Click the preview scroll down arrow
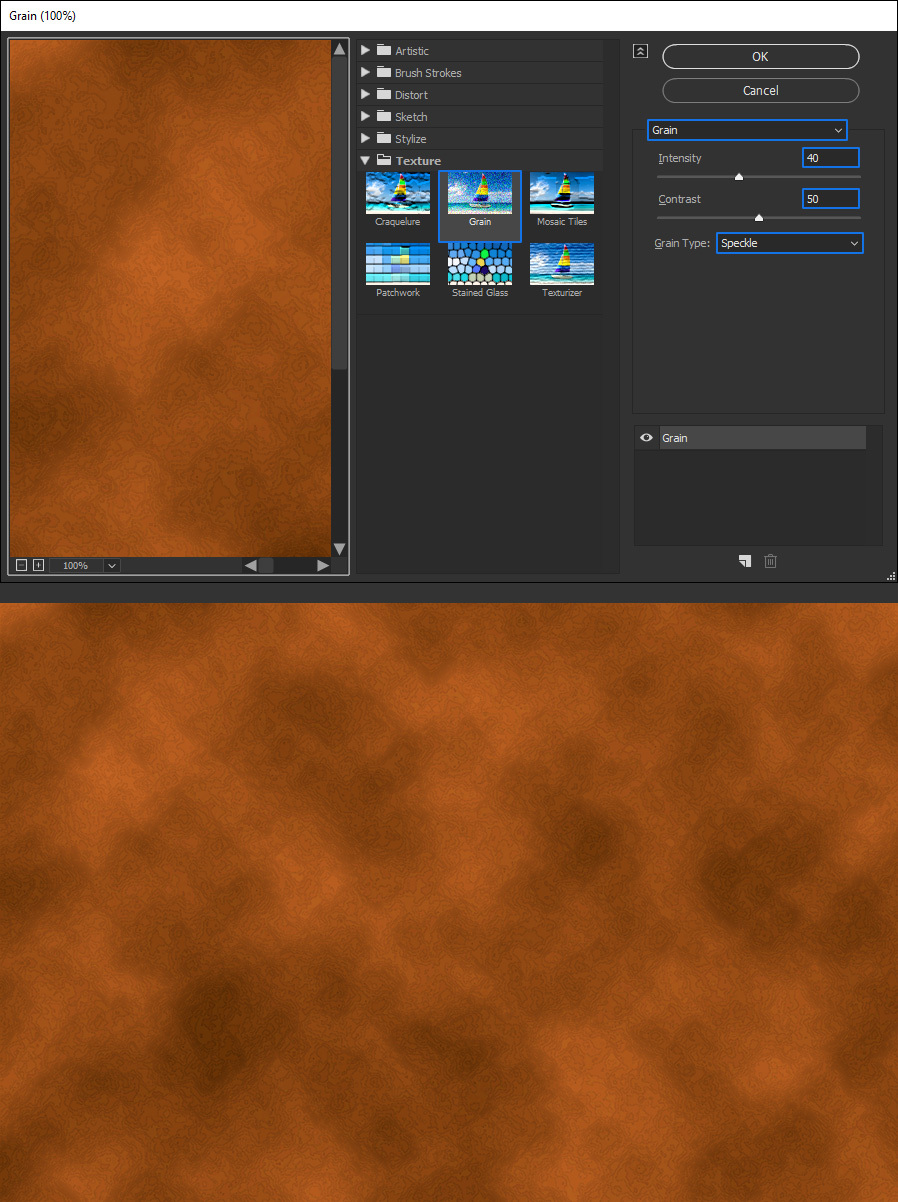 (339, 549)
